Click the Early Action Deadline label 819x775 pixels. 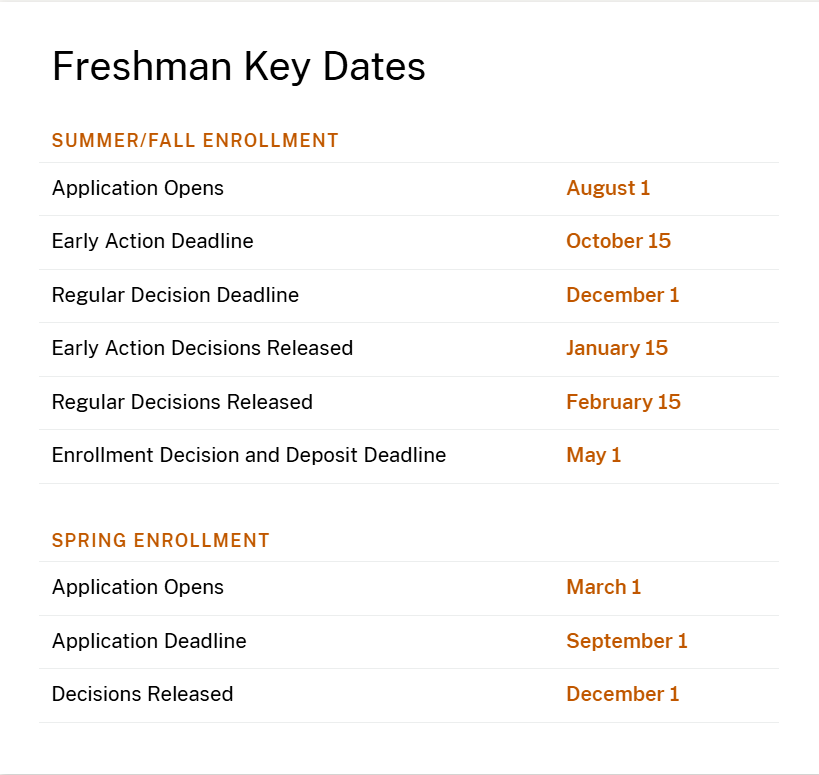coord(153,241)
